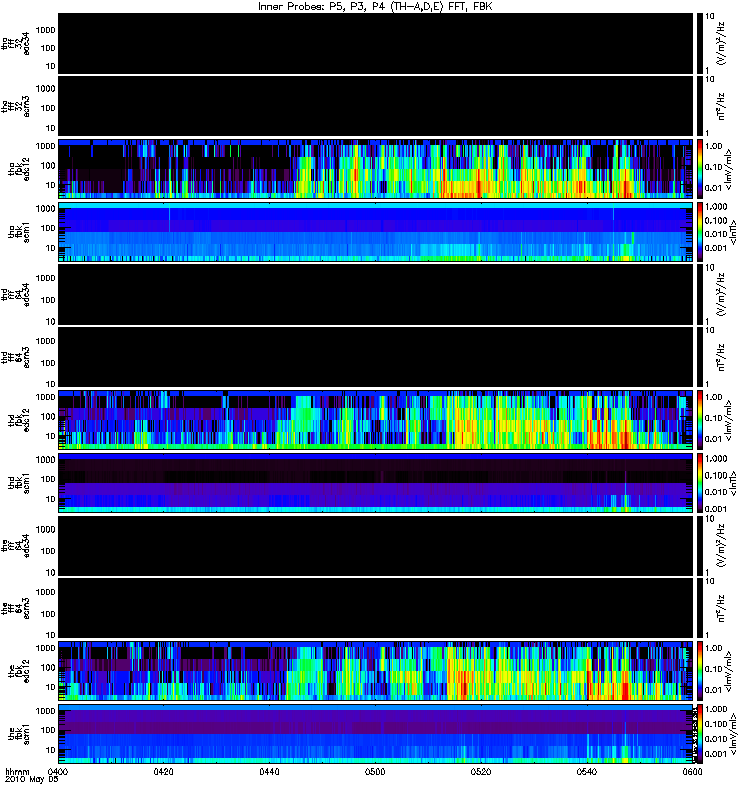Click the 'the fbk edc12' panel label
The height and width of the screenshot is (800, 750).
pyautogui.click(x=19, y=671)
